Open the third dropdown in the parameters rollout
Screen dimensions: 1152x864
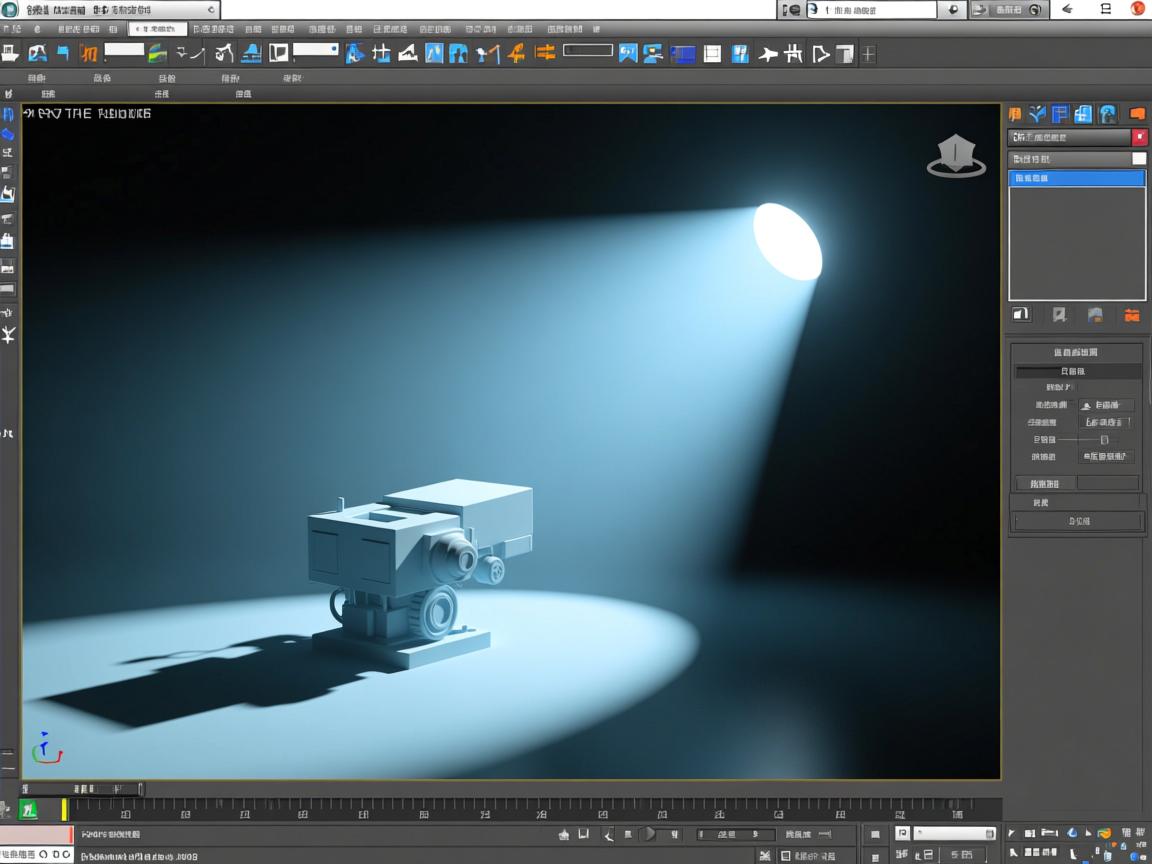1107,456
